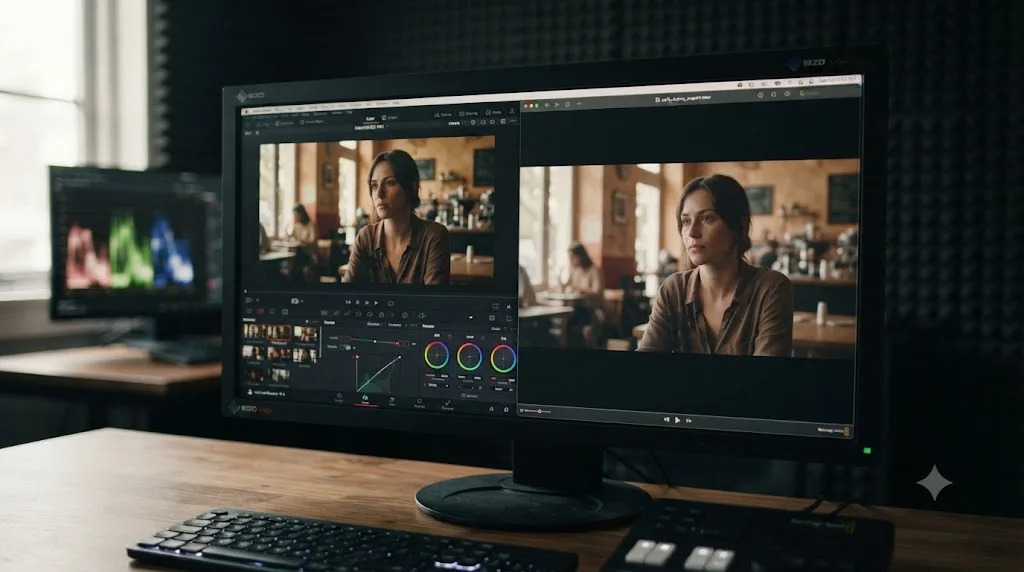Stop playback under the grading viewer
Viewport: 1024px width, 572px height.
pyautogui.click(x=357, y=302)
